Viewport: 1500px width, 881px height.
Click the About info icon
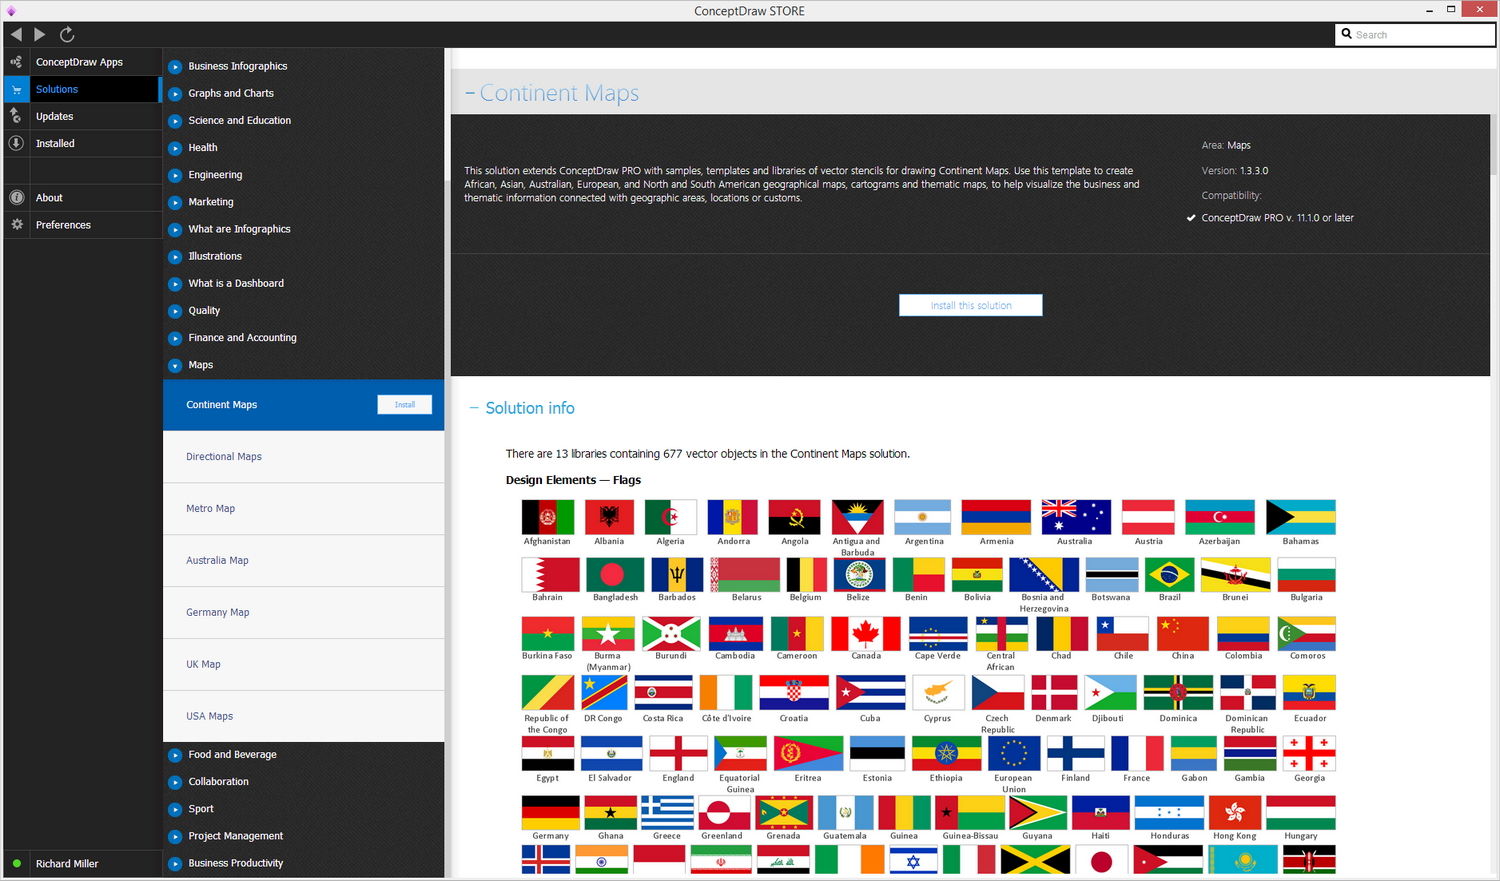coord(16,198)
